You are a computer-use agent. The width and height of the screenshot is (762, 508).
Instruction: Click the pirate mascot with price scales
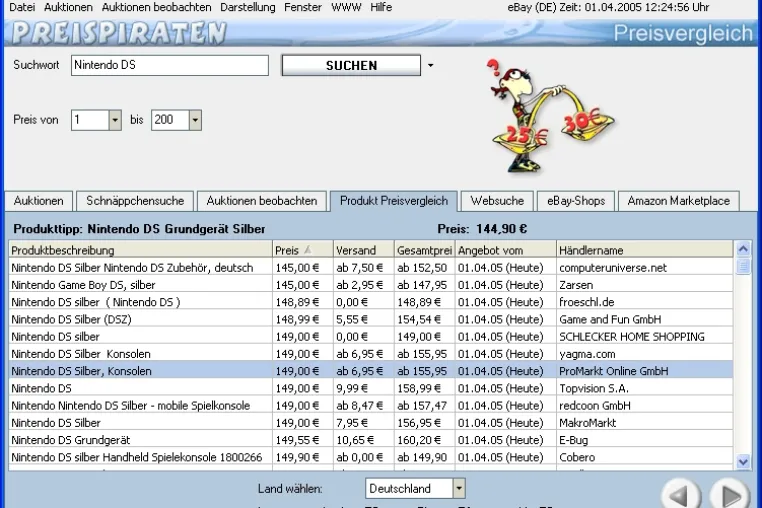point(549,115)
